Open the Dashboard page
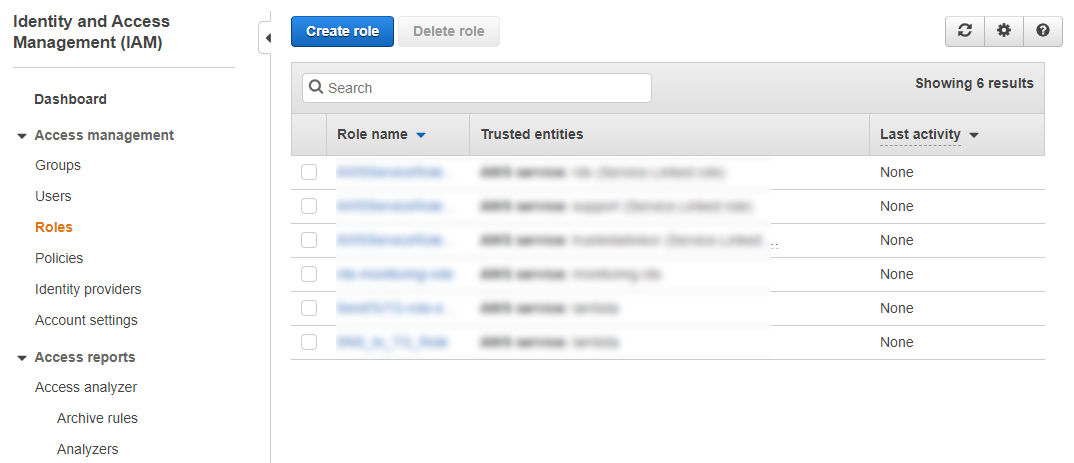Screen dimensions: 1074x463 coord(70,99)
